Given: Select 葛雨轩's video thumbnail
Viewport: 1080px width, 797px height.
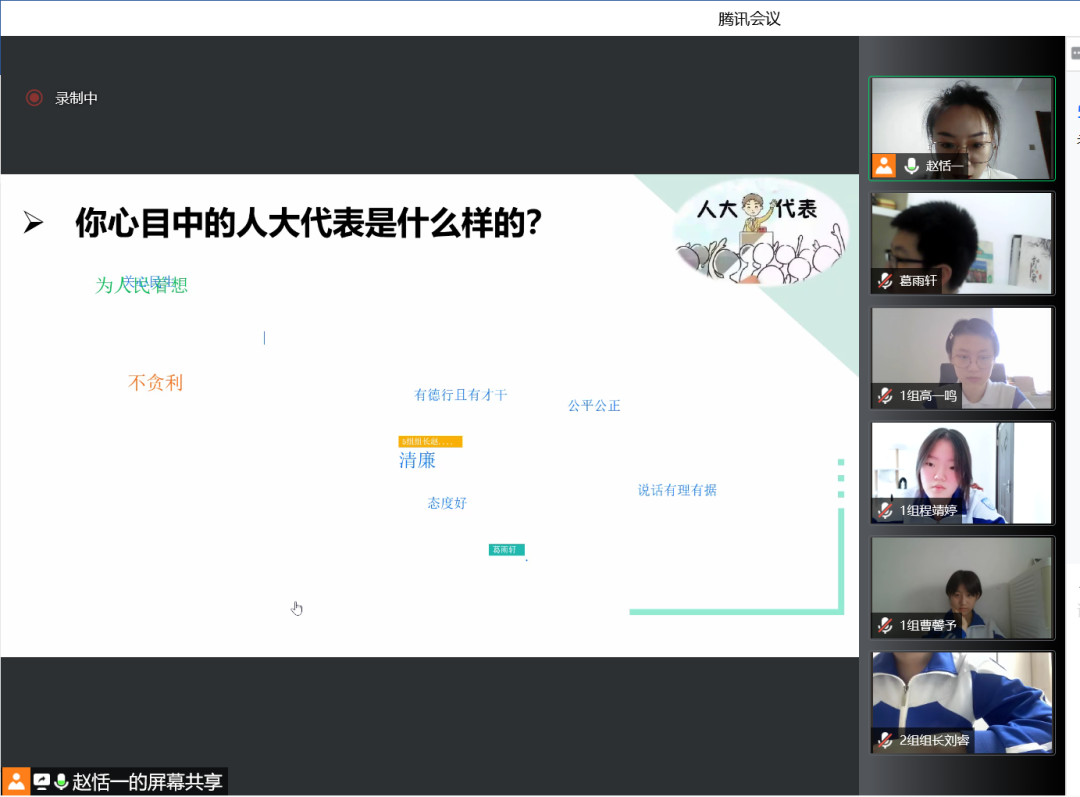Looking at the screenshot, I should tap(961, 243).
